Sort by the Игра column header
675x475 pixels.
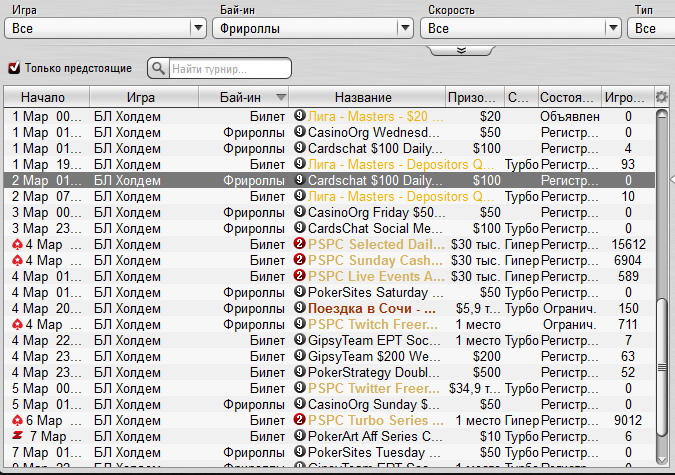144,97
